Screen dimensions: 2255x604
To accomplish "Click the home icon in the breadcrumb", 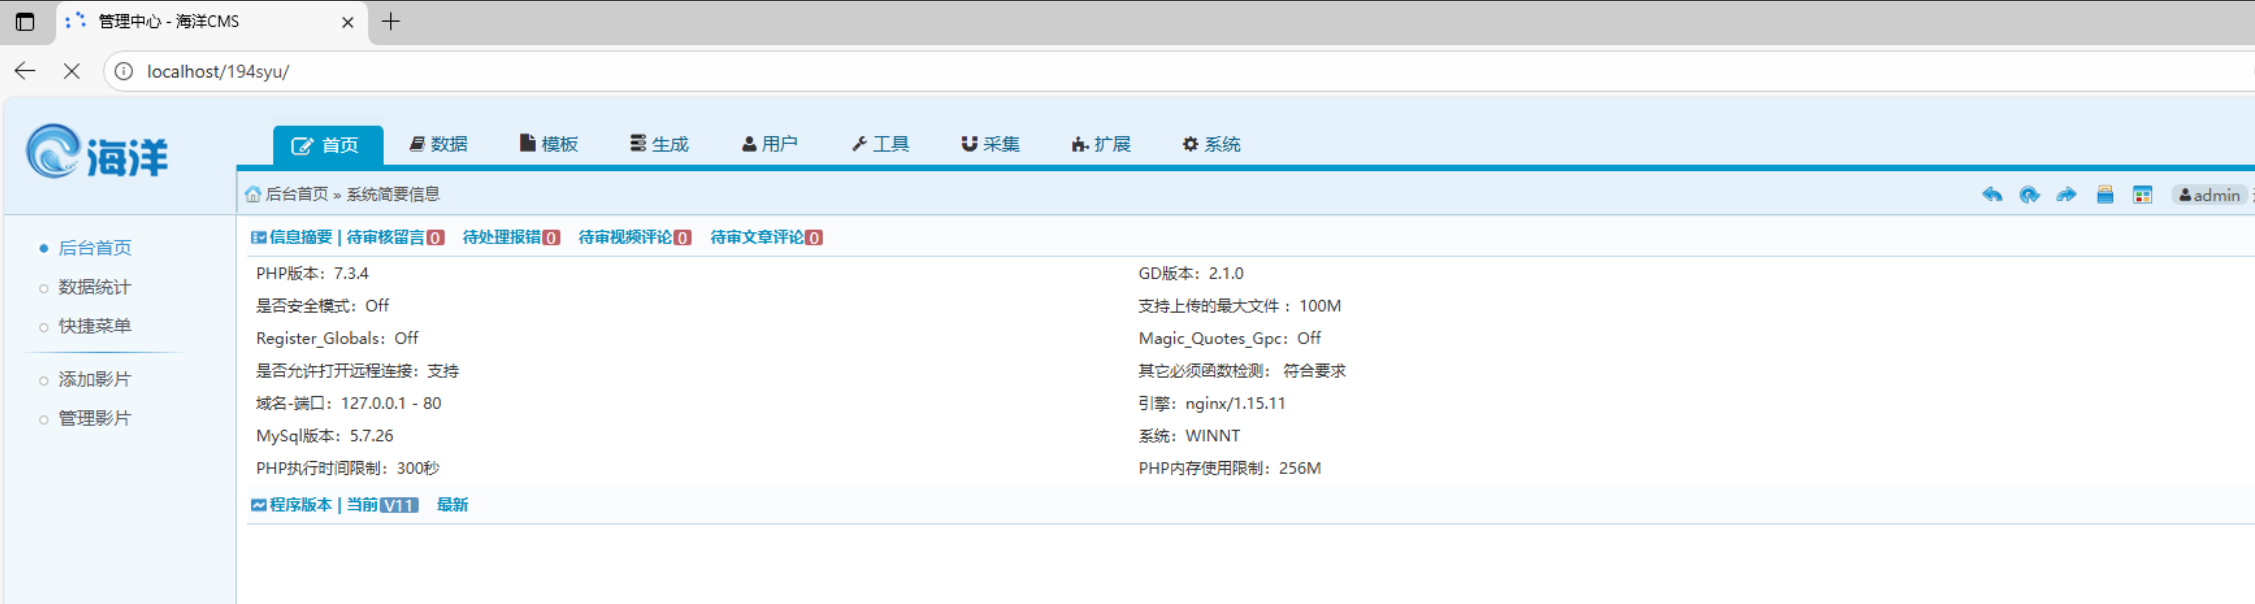I will (253, 194).
